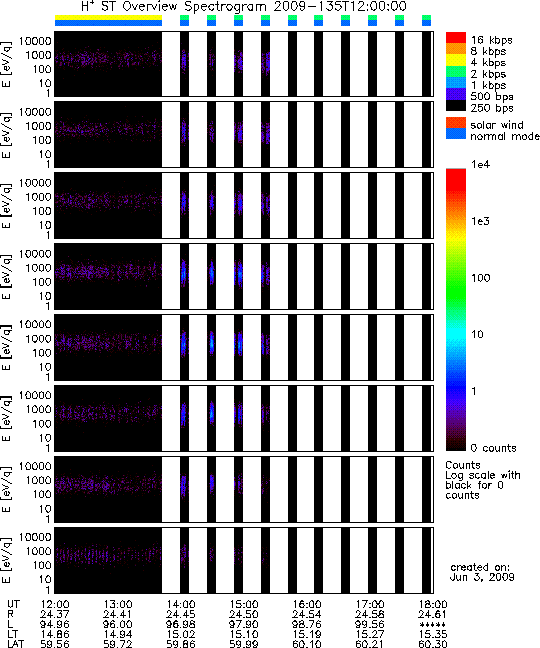Click the long yellow telemetry bar above plots

coord(108,18)
